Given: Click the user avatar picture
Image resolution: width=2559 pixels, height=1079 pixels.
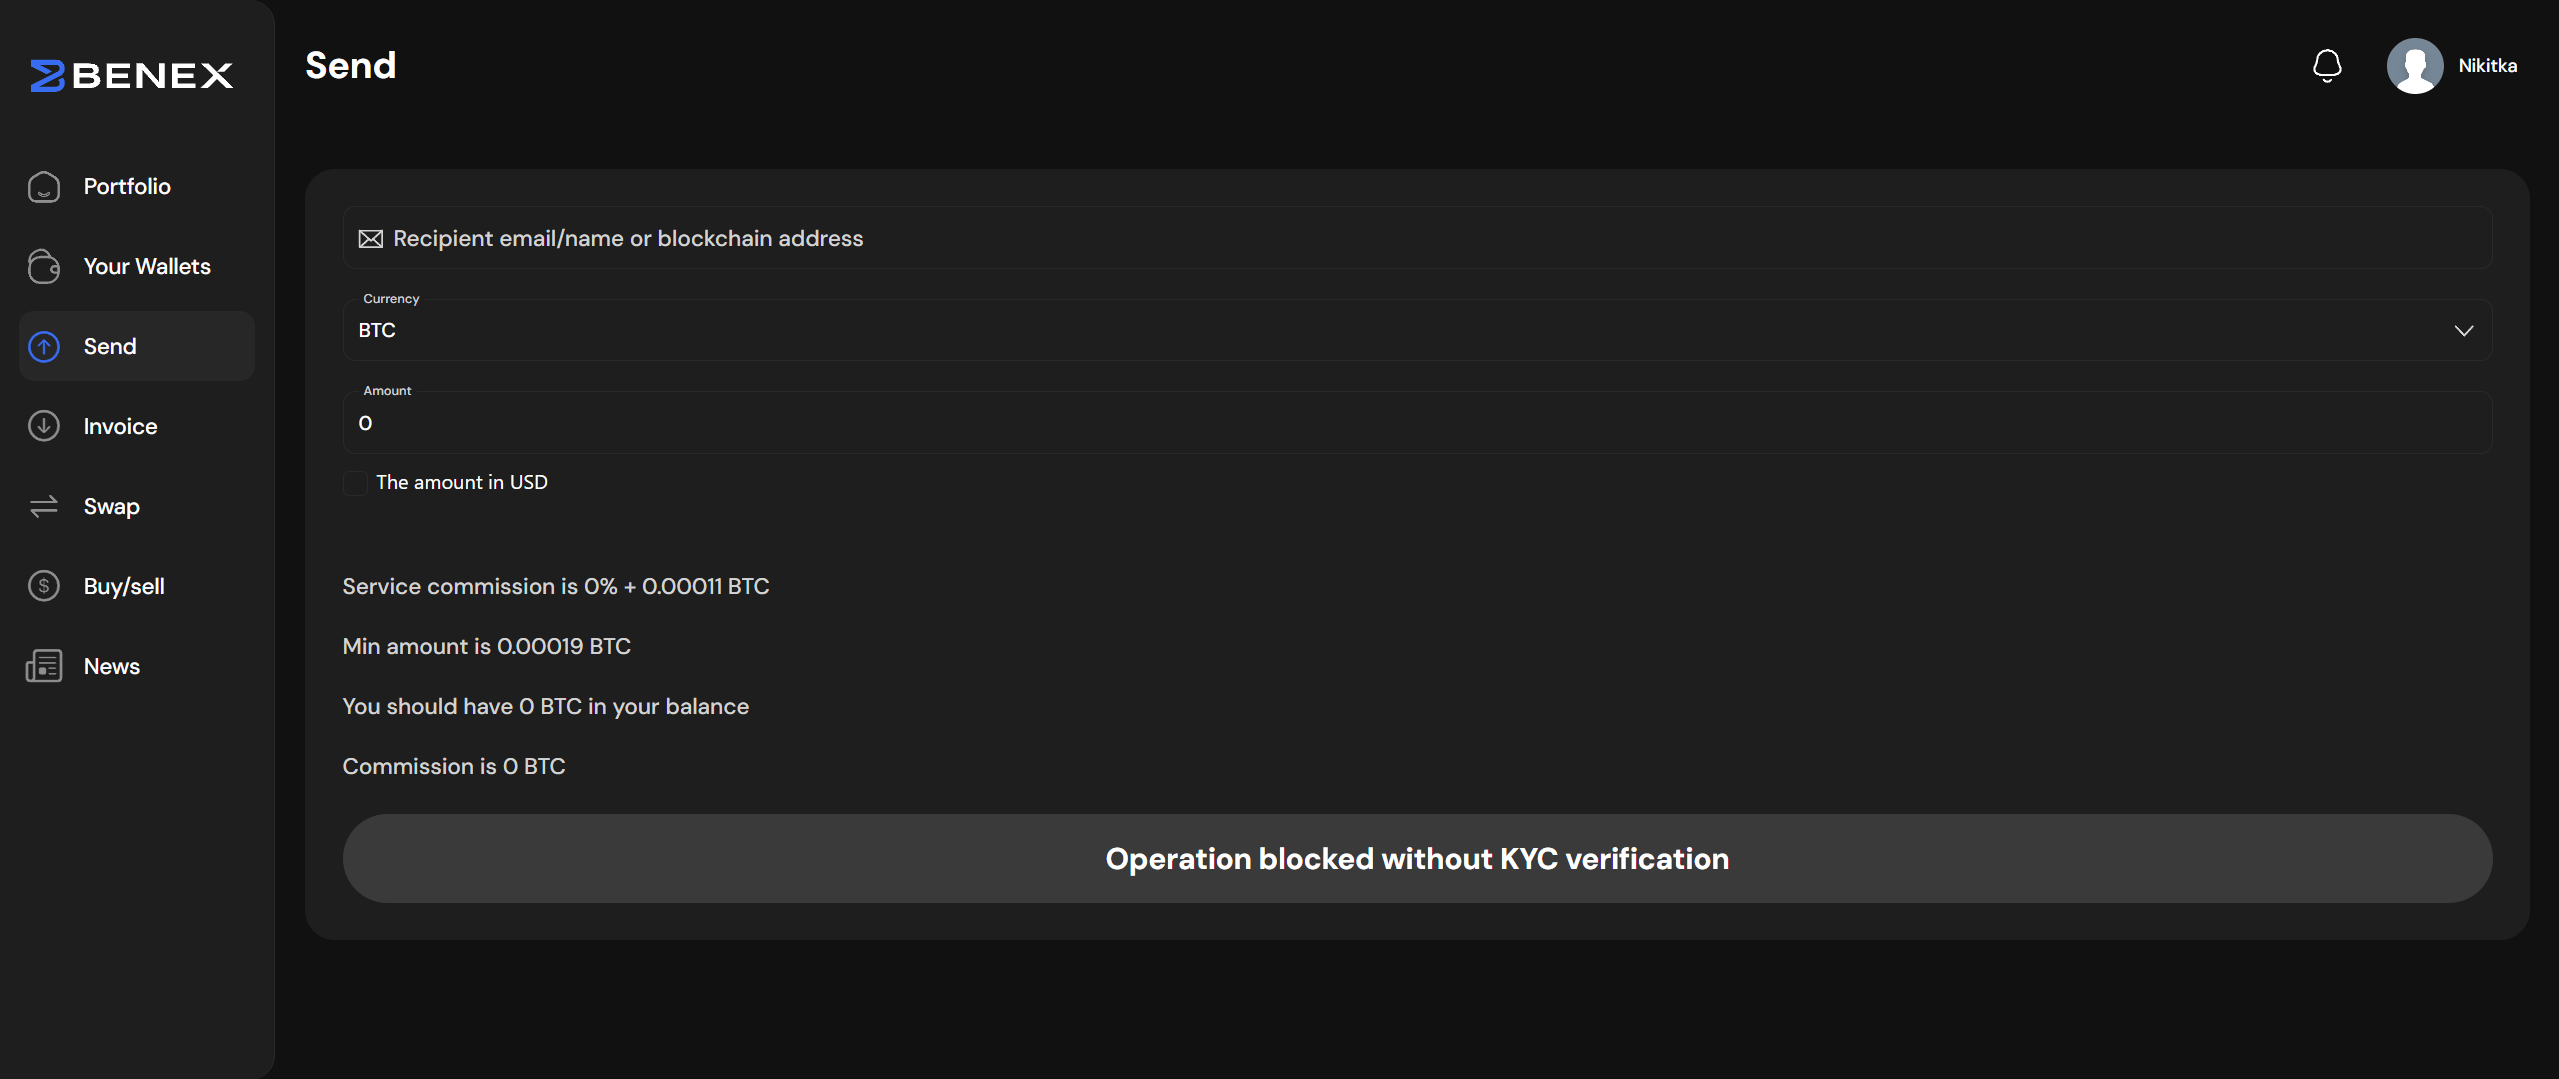Looking at the screenshot, I should click(x=2414, y=66).
